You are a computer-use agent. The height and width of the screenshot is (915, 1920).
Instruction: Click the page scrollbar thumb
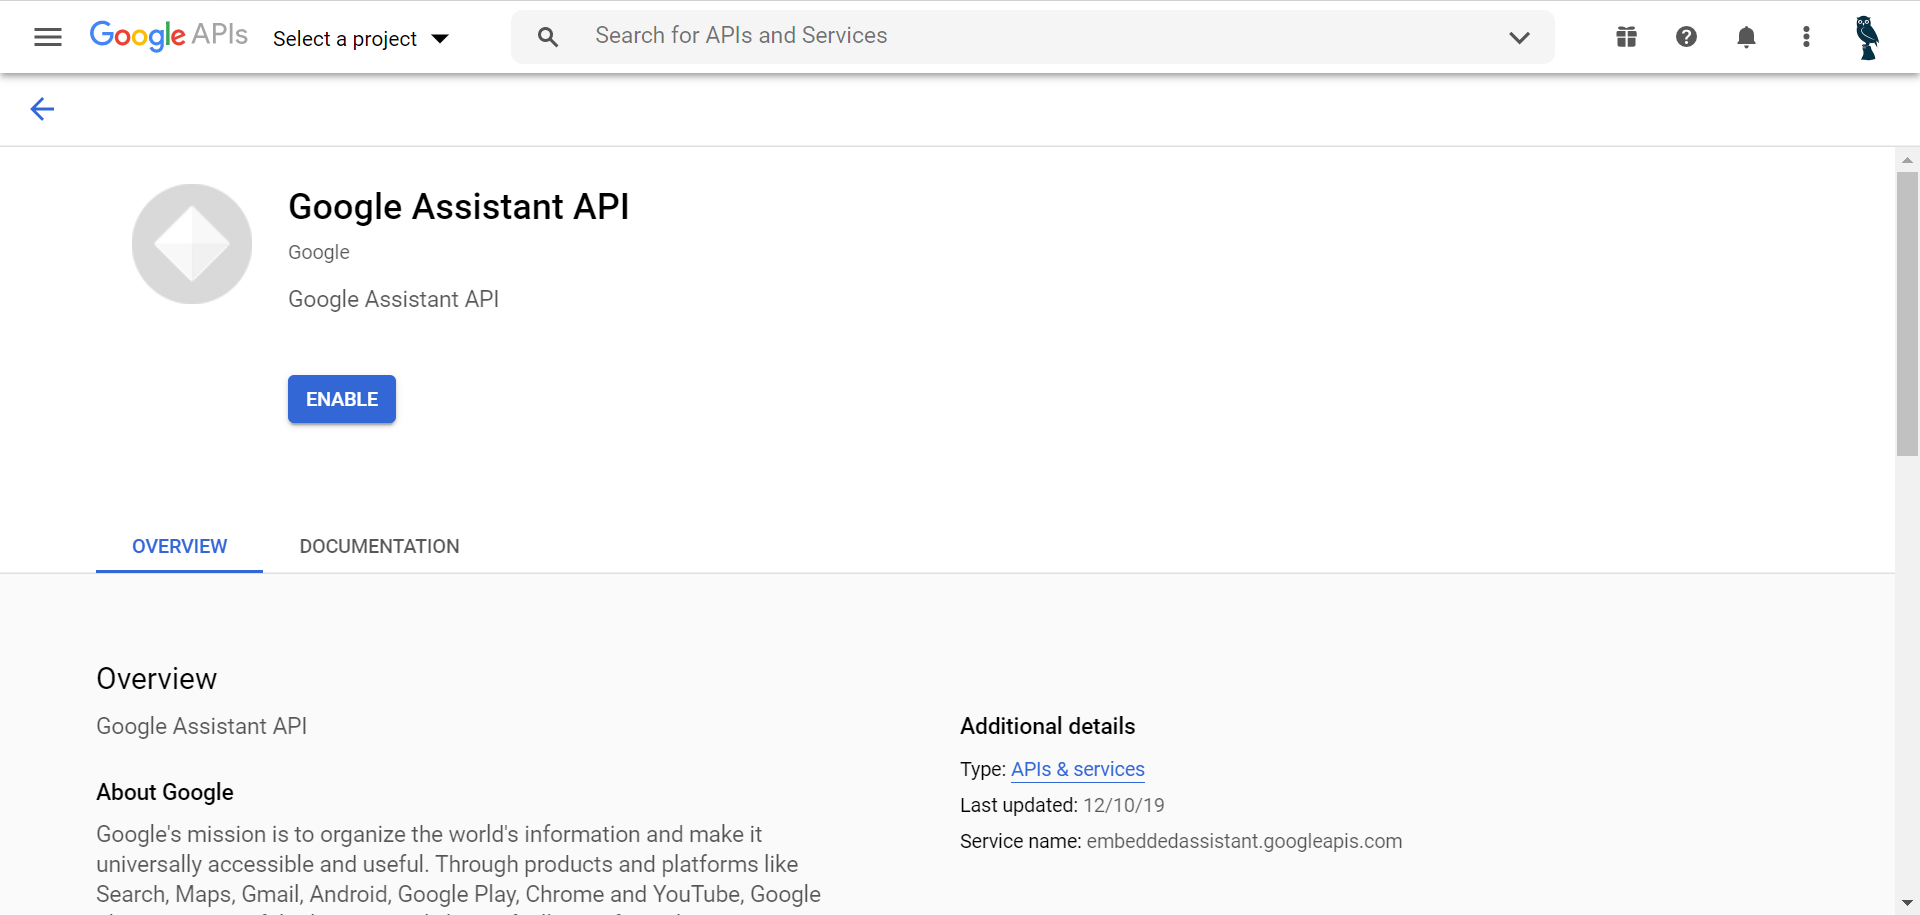pyautogui.click(x=1907, y=313)
